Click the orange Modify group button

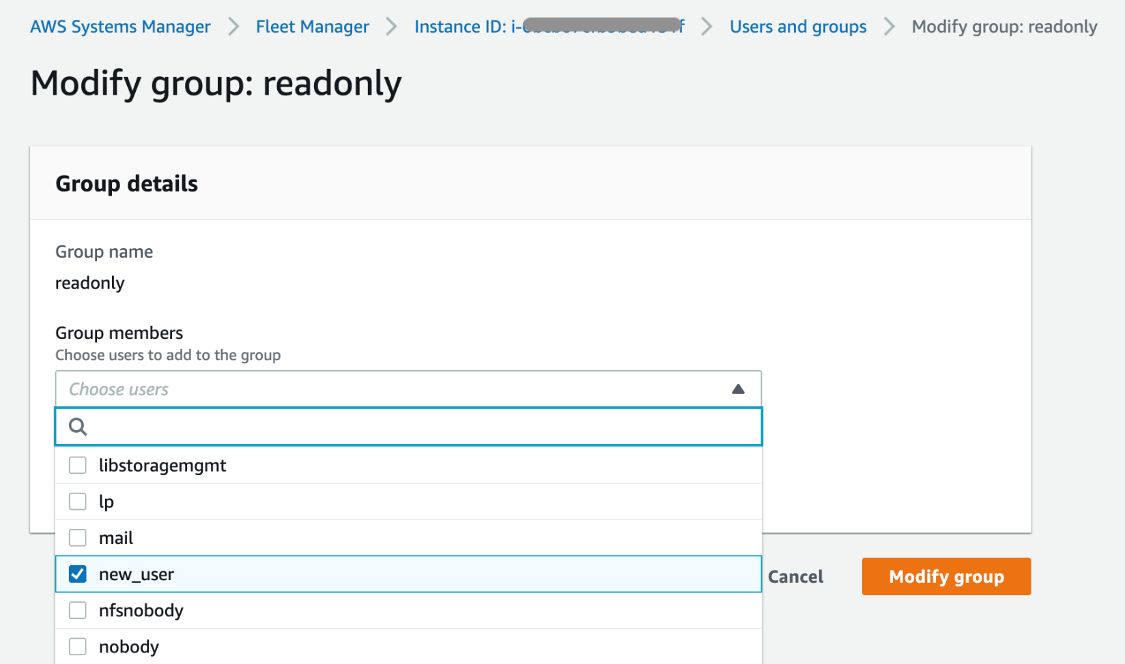[945, 576]
